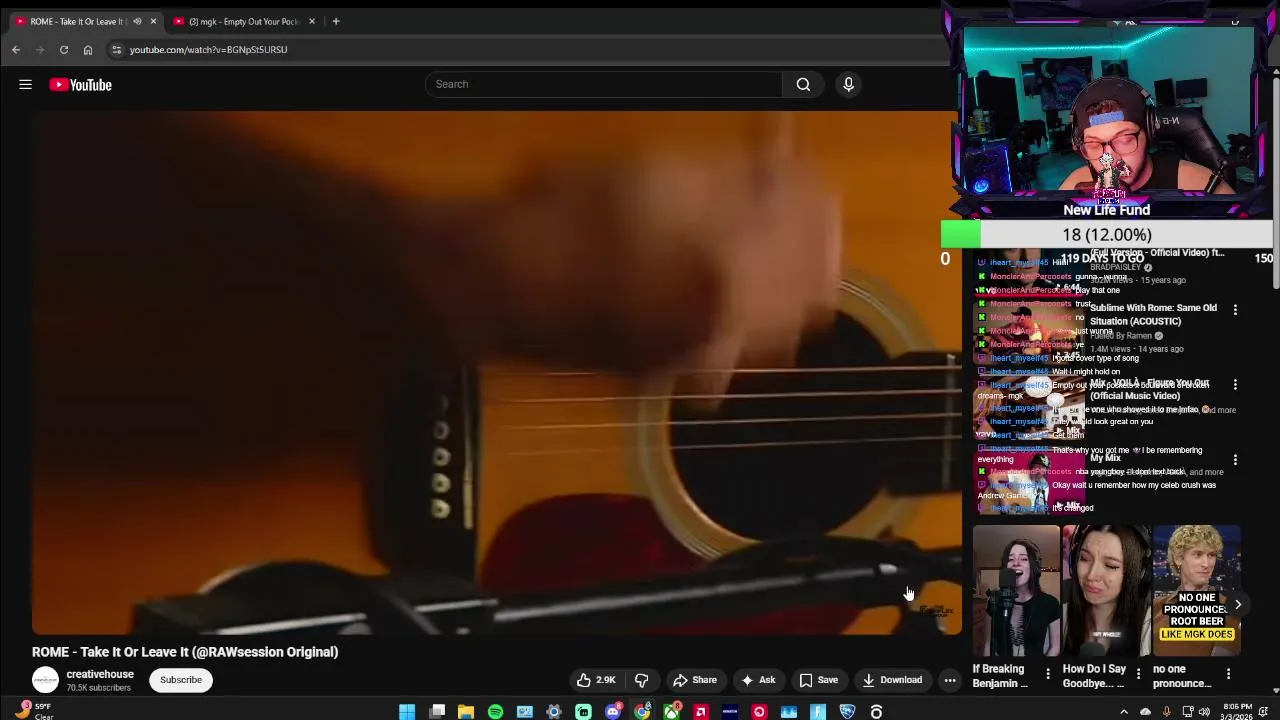The image size is (1280, 720).
Task: Open options for VOILA Figure You Out mix
Action: tap(1235, 385)
